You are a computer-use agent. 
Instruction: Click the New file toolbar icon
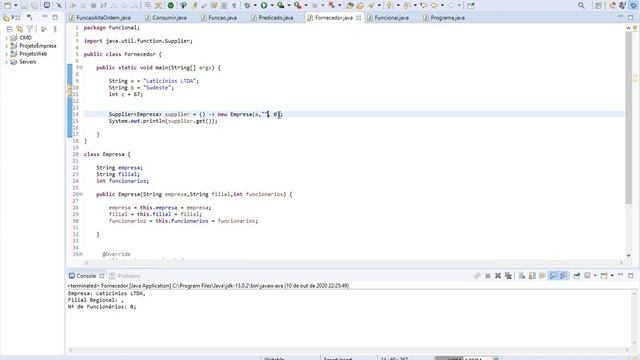pyautogui.click(x=7, y=5)
